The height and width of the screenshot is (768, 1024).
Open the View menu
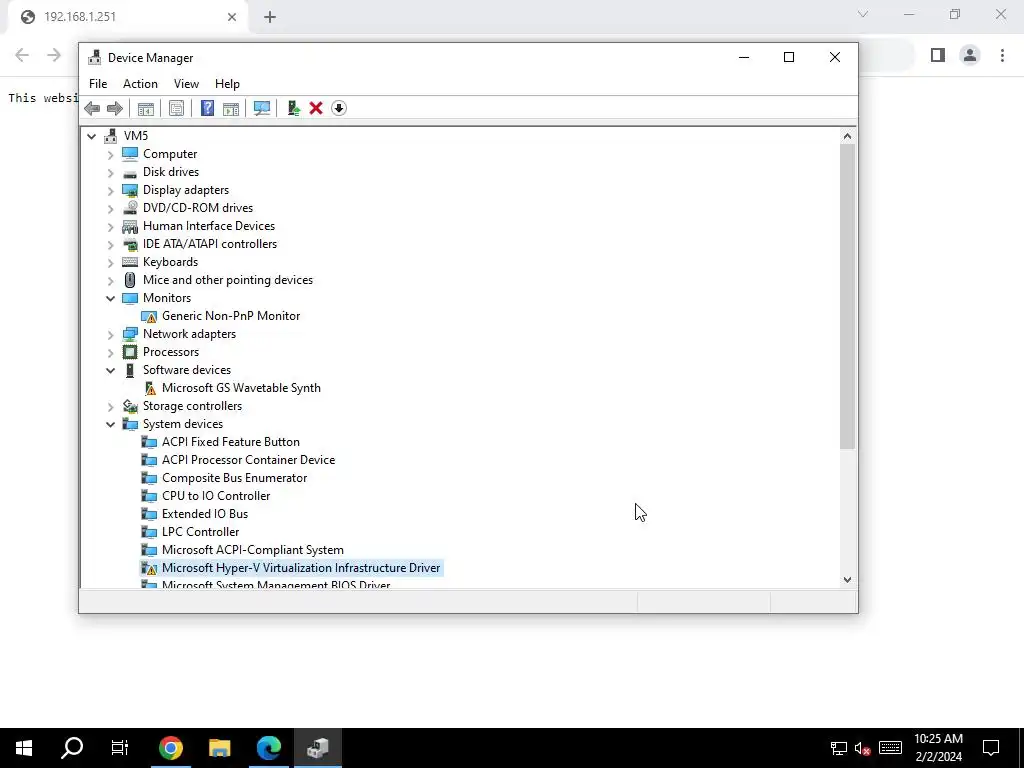[x=186, y=84]
